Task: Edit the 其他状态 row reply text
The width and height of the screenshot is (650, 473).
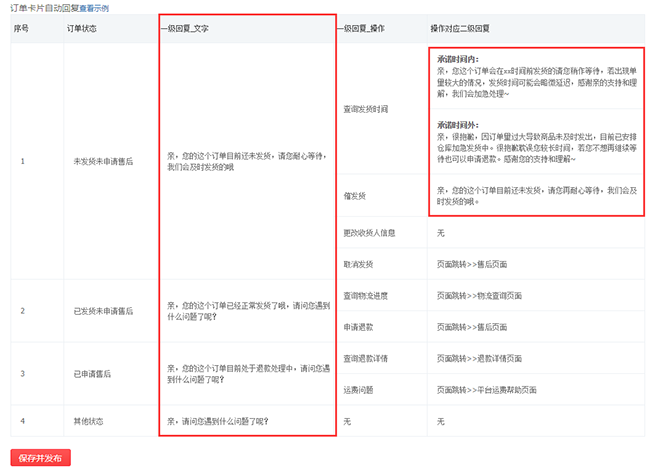Action: [218, 420]
